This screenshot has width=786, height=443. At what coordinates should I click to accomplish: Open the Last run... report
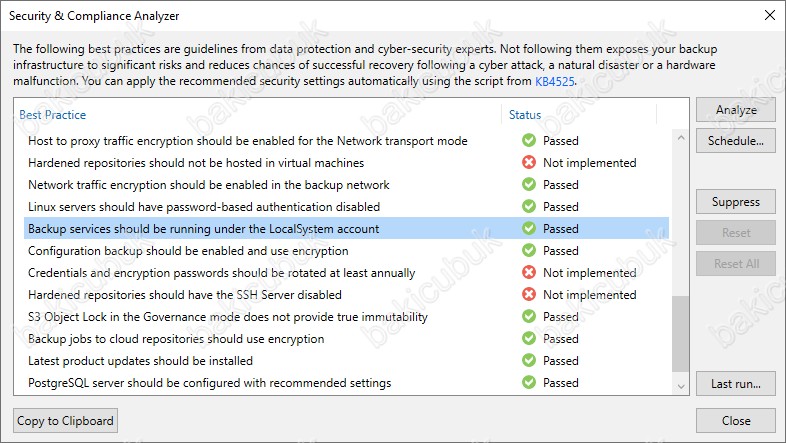736,383
